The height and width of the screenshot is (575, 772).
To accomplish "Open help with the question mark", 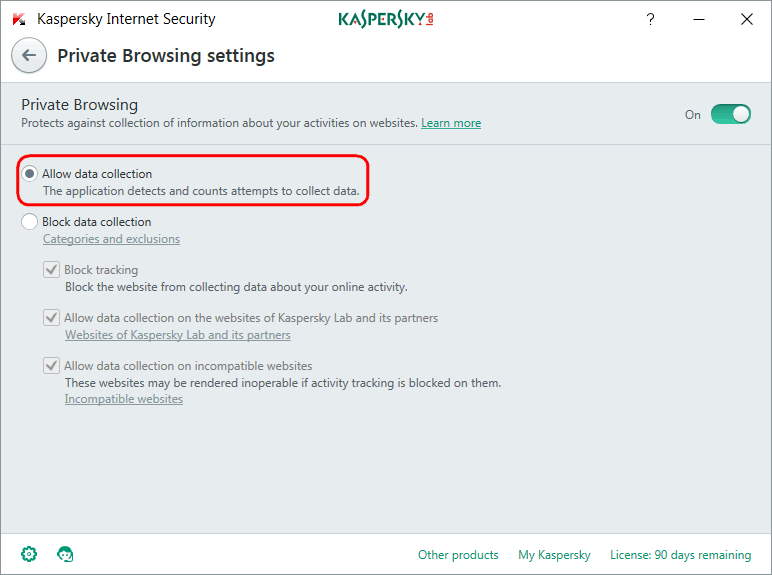I will pos(650,19).
